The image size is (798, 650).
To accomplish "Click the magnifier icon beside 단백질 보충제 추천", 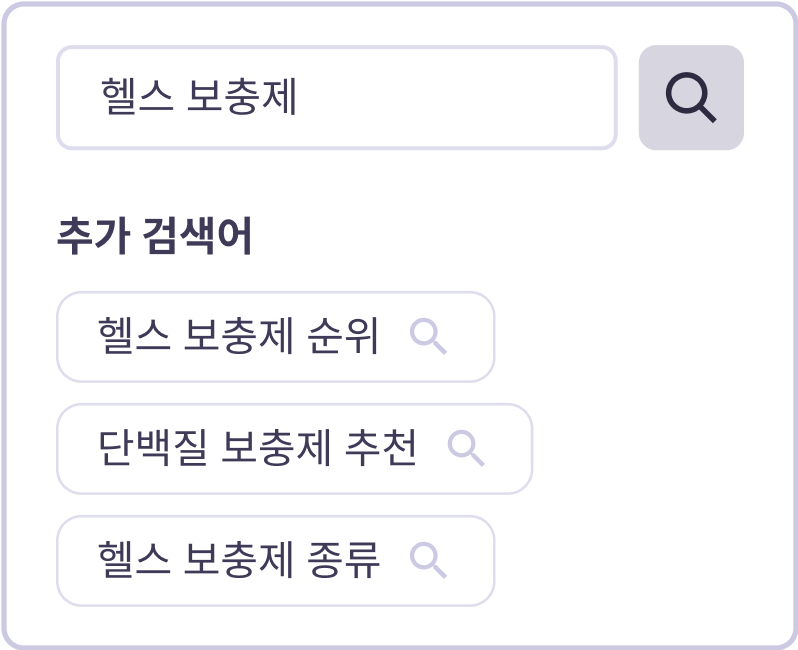I will point(466,449).
